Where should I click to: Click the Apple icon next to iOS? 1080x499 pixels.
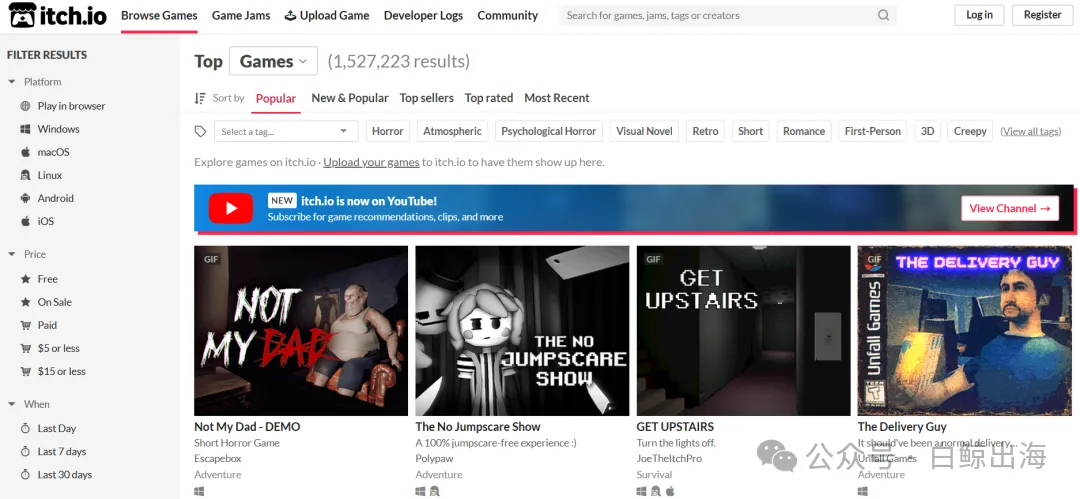point(25,221)
